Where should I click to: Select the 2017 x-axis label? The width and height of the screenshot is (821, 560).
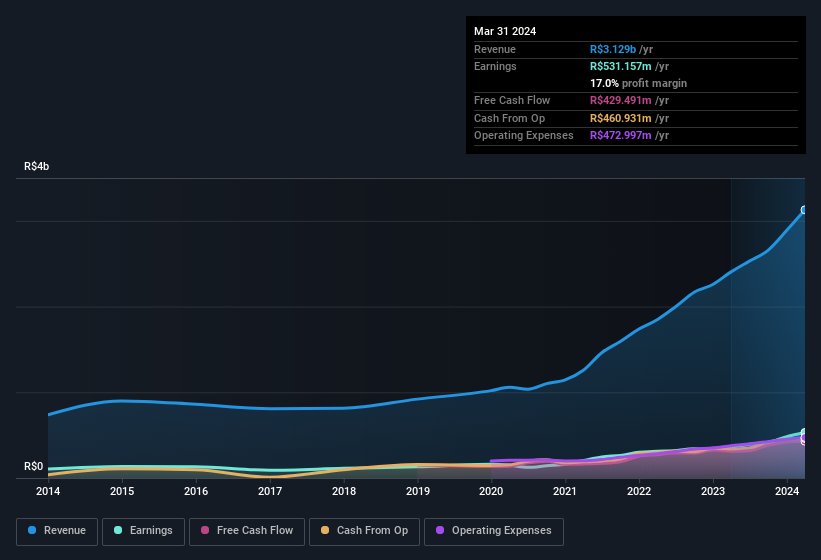click(x=270, y=491)
